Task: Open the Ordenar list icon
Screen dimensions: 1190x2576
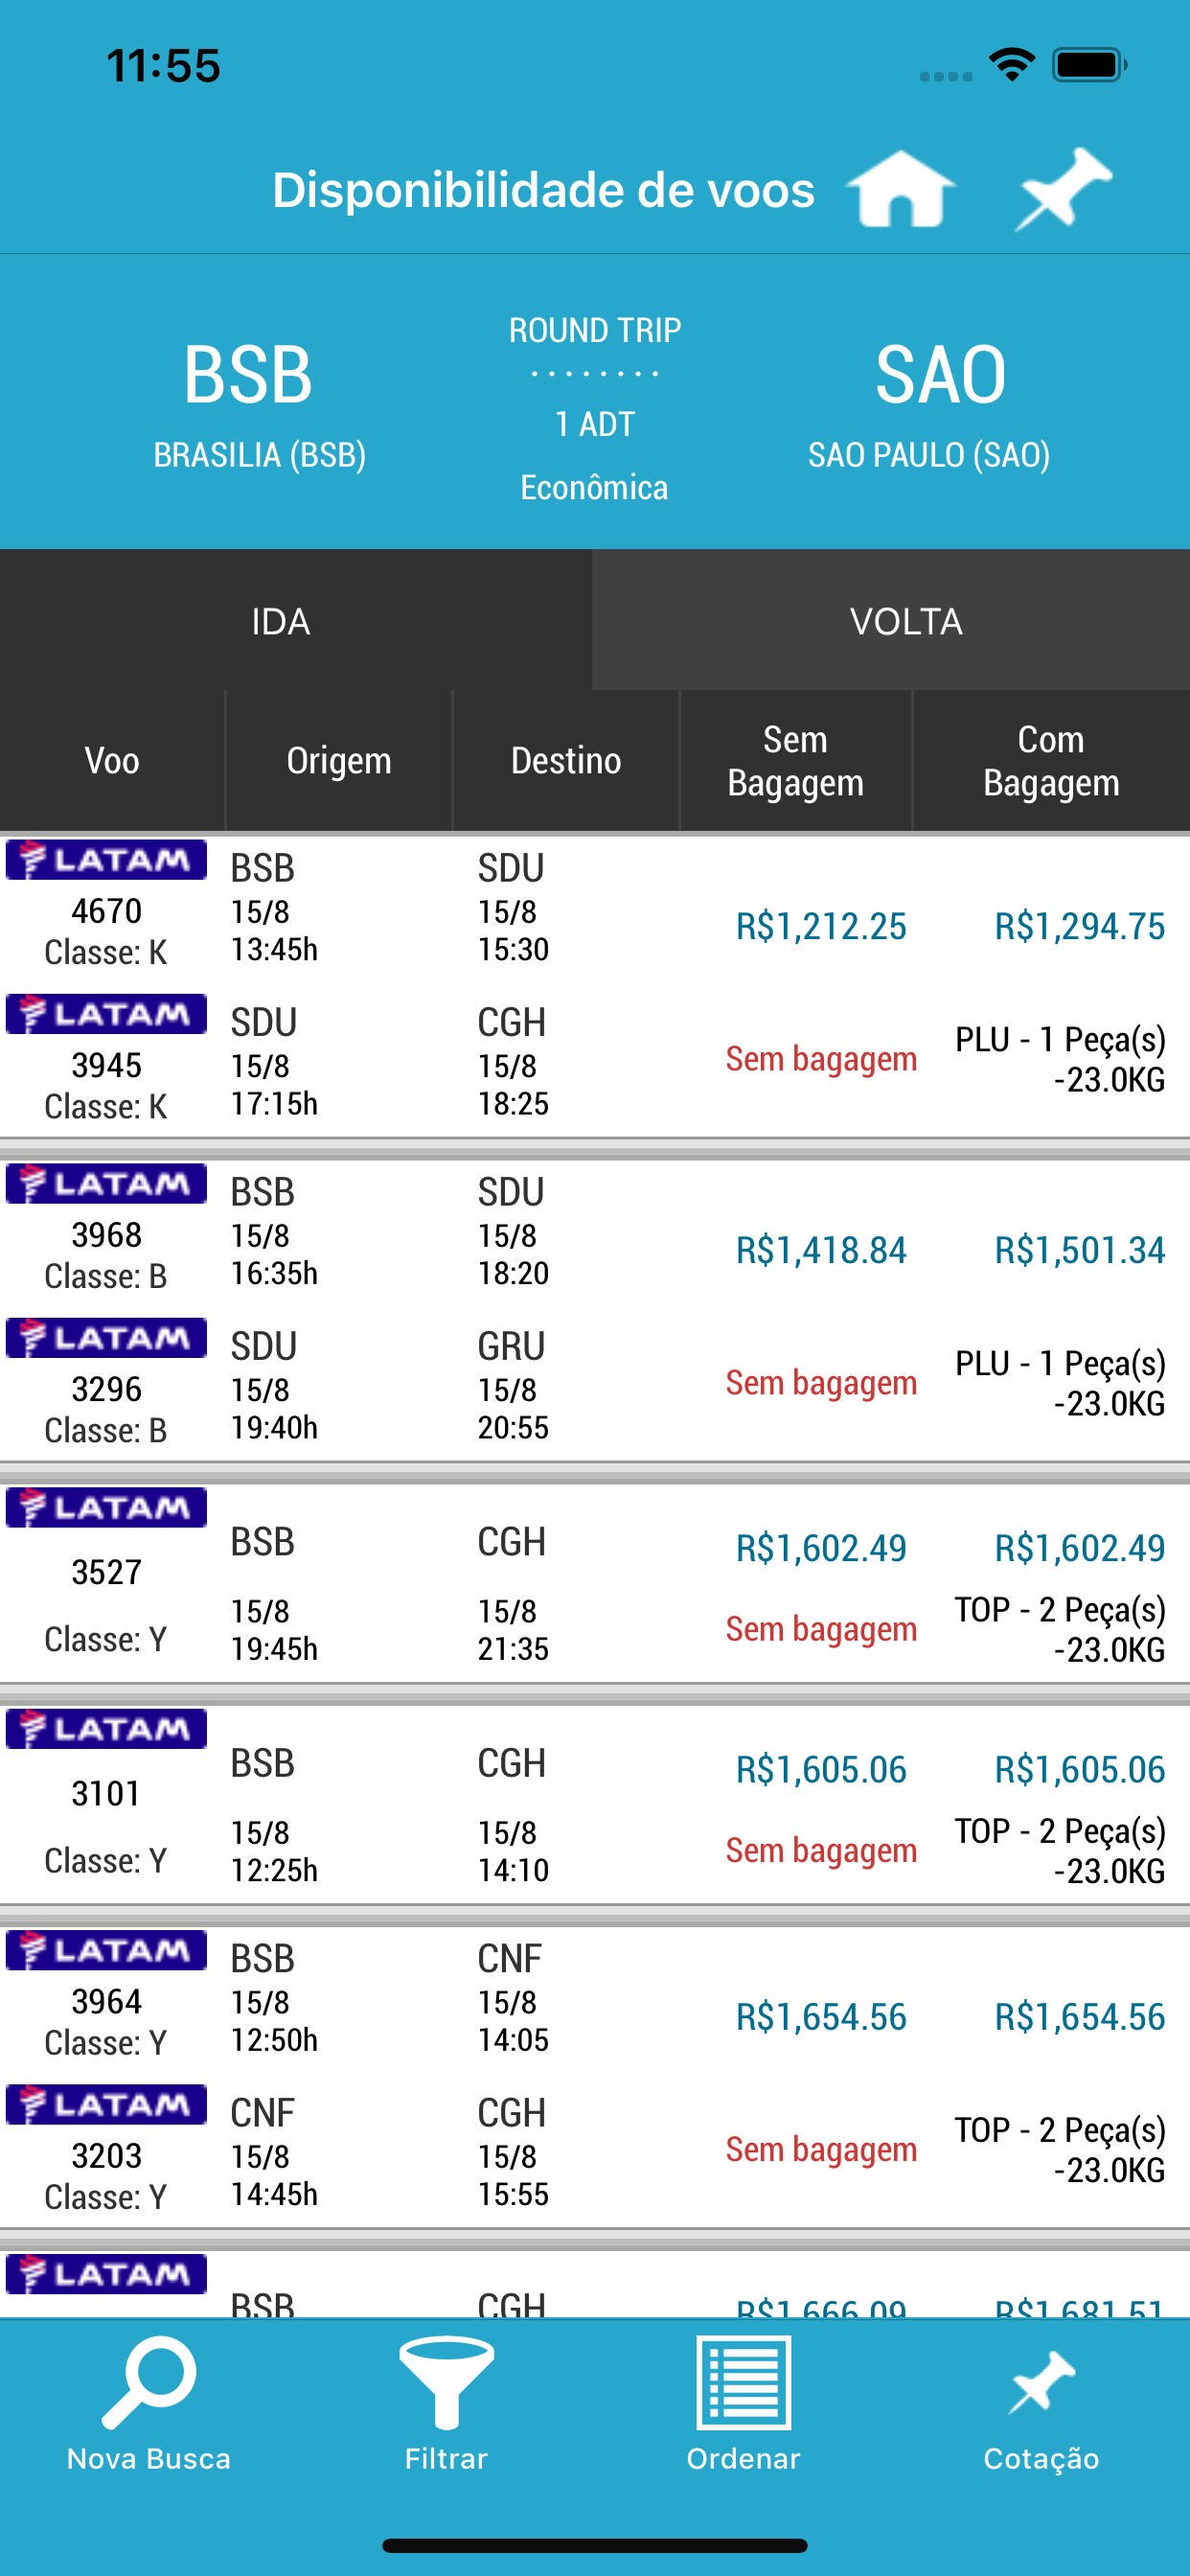Action: click(x=743, y=2382)
